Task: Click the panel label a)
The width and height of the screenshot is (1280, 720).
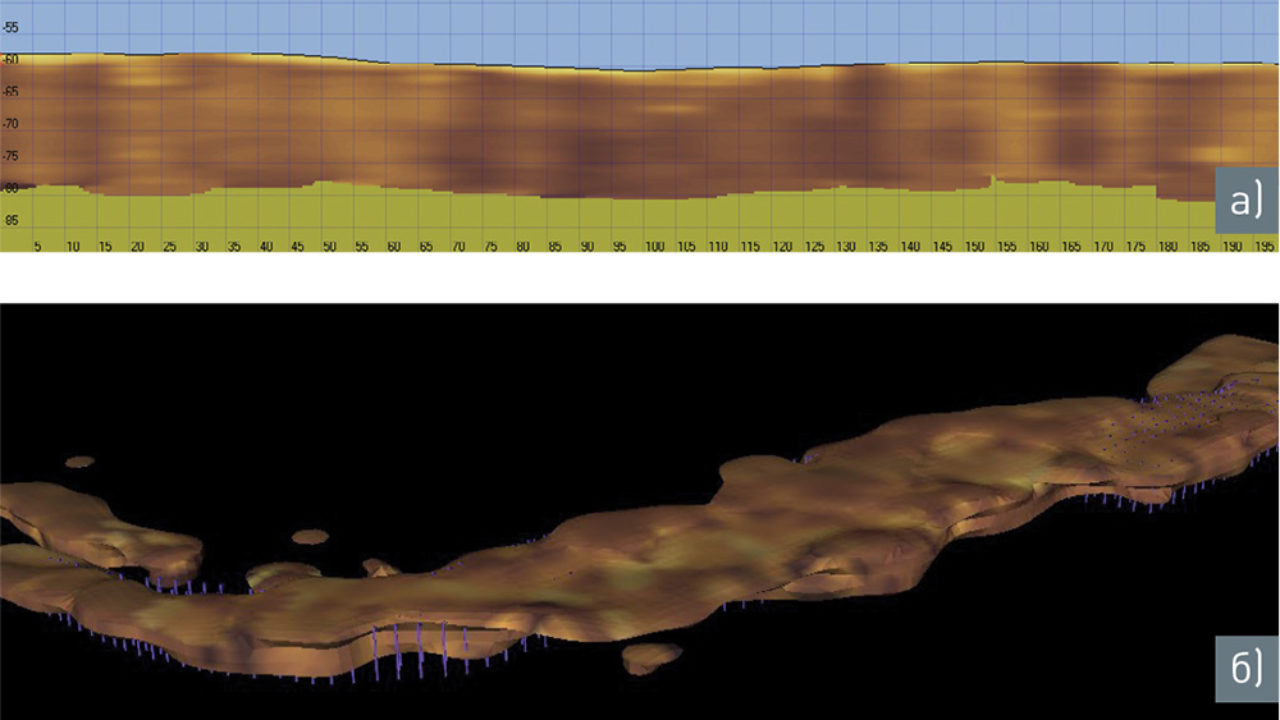Action: click(1247, 202)
